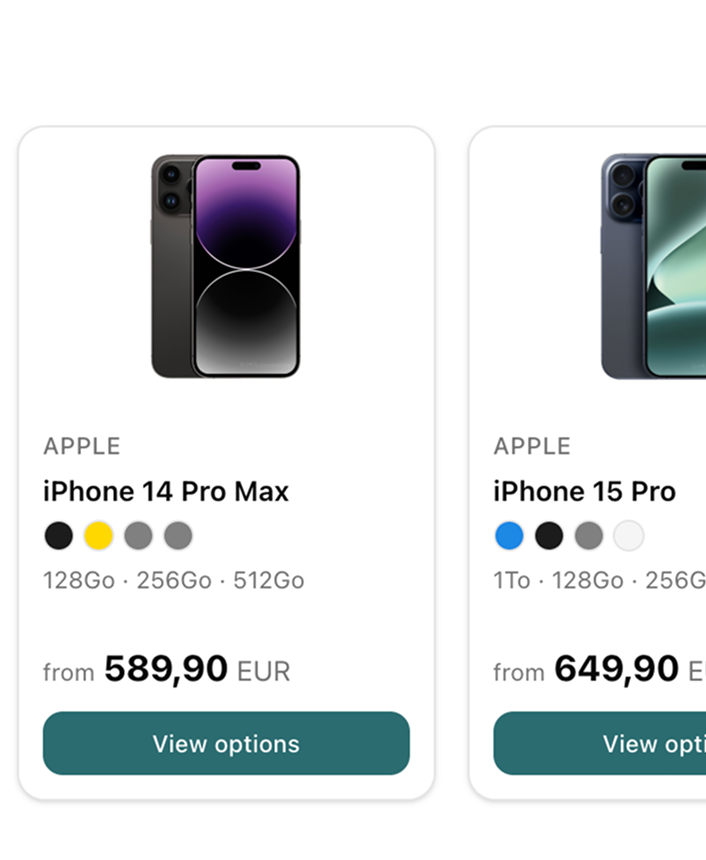Open the iPhone 15 Pro product image
Viewport: 706px width, 860px height.
pos(654,266)
